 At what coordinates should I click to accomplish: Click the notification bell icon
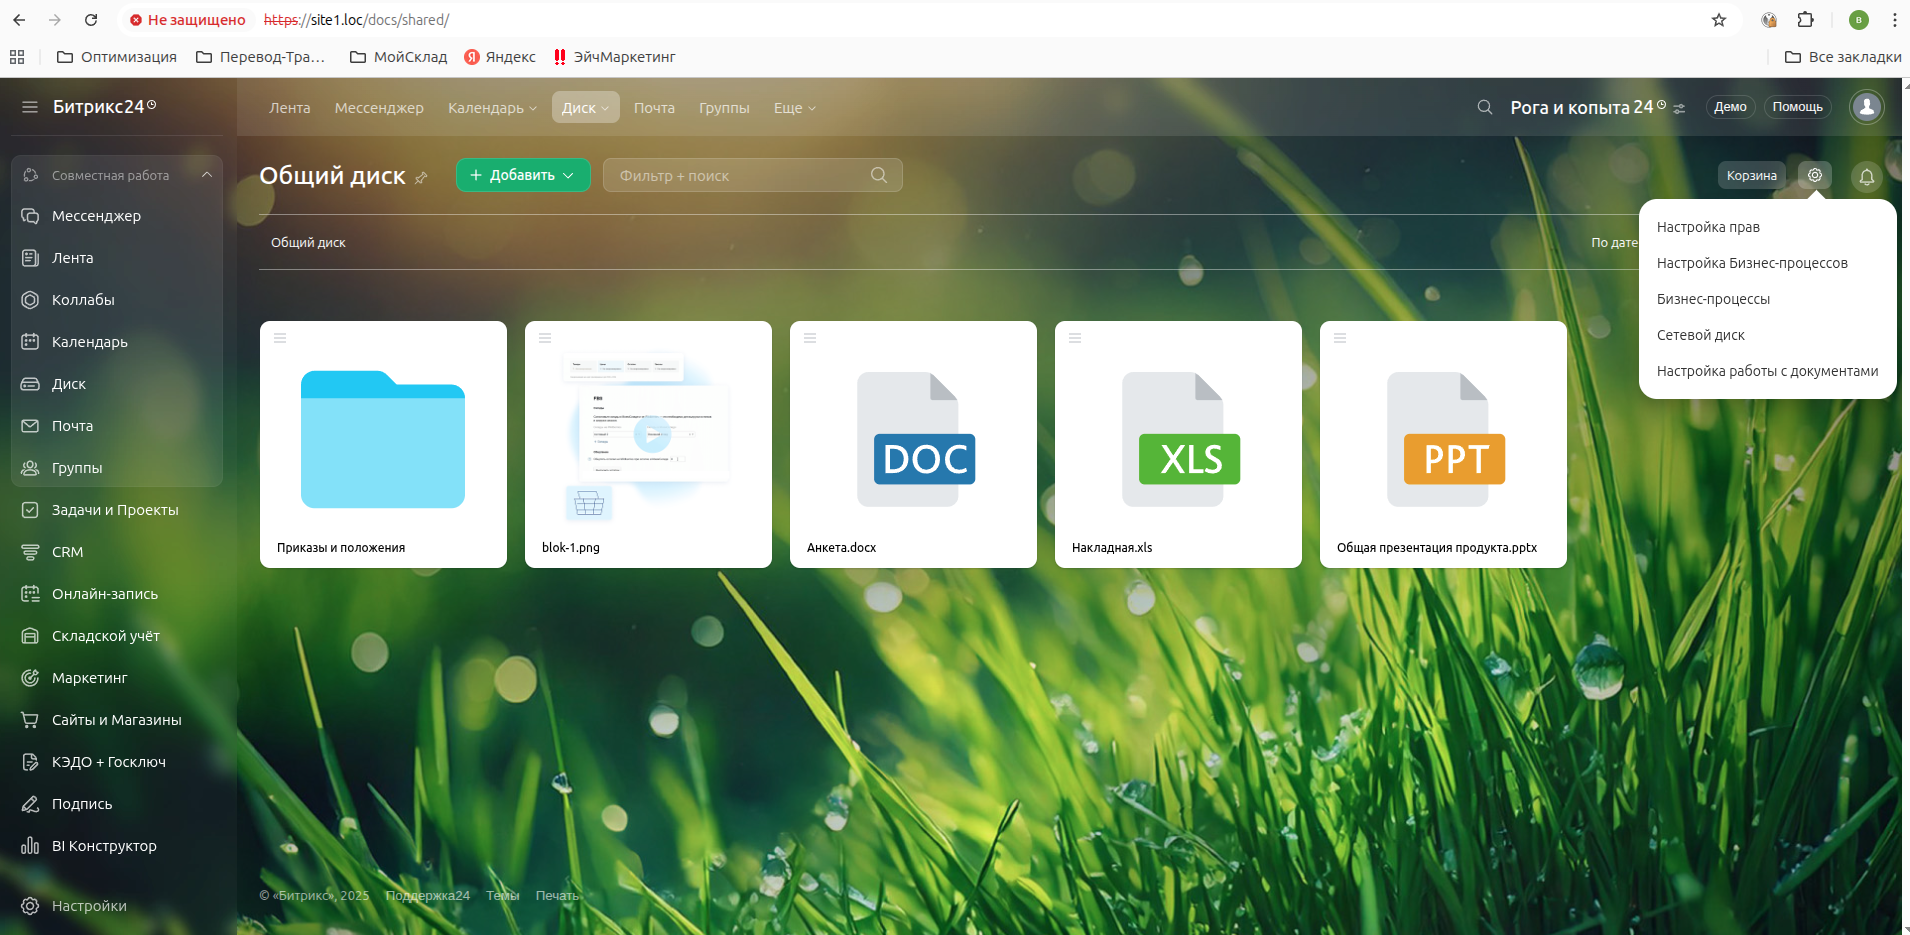[1866, 177]
